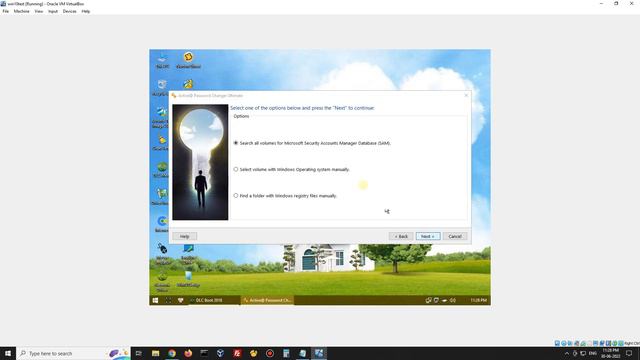Open the VirtualBox Help menu
Viewport: 640px width, 360px height.
(x=86, y=11)
